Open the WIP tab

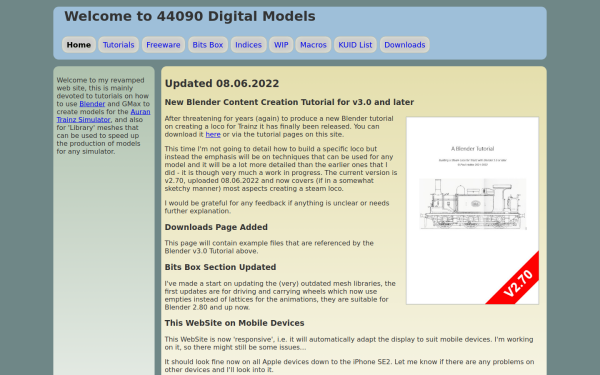(281, 45)
